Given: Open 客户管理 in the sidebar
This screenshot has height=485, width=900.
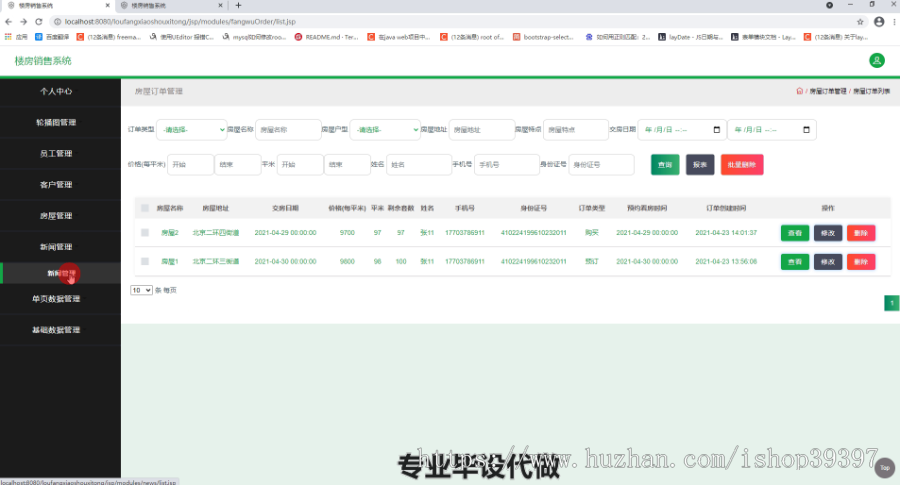Looking at the screenshot, I should point(56,184).
